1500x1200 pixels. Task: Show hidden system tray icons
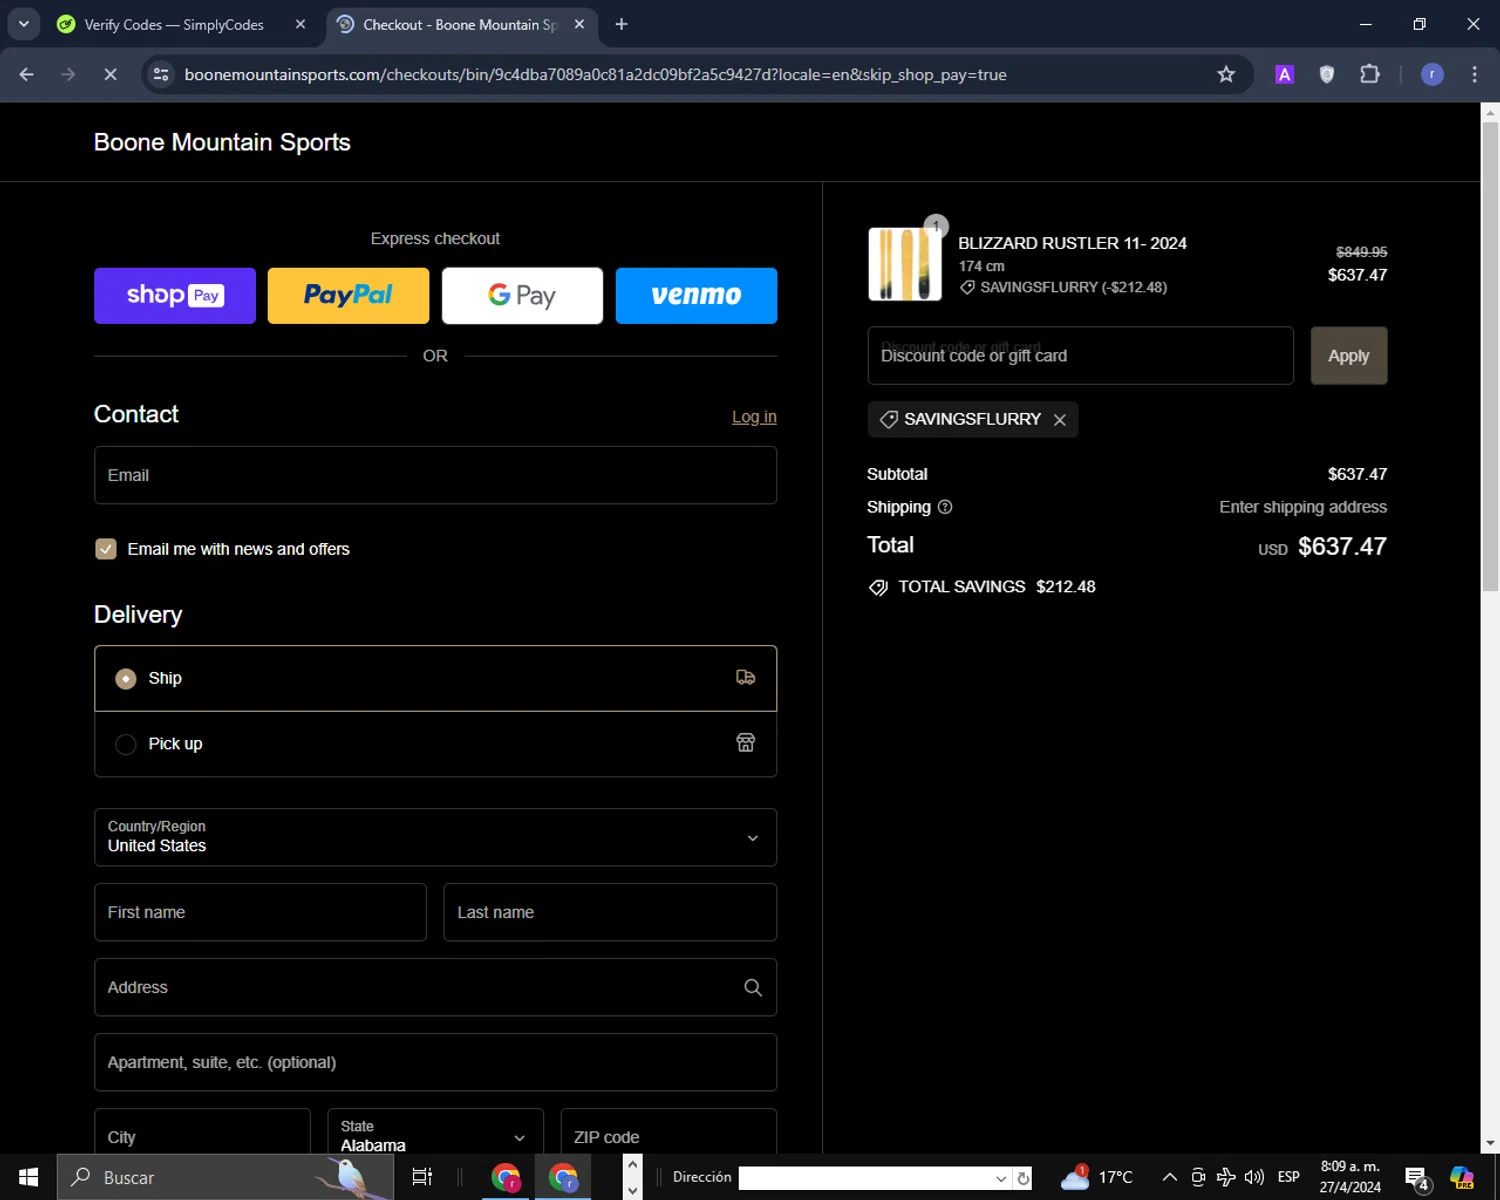click(1169, 1177)
